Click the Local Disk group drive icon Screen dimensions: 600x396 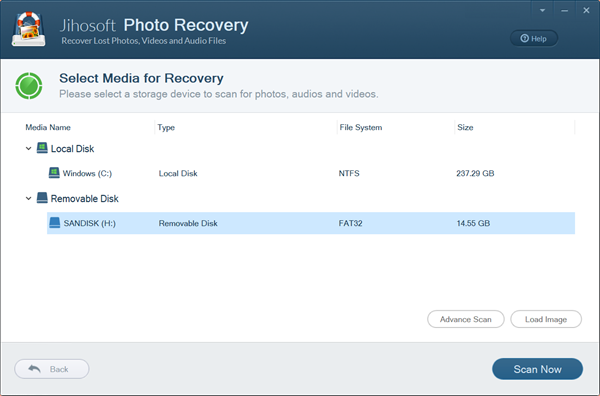click(42, 148)
